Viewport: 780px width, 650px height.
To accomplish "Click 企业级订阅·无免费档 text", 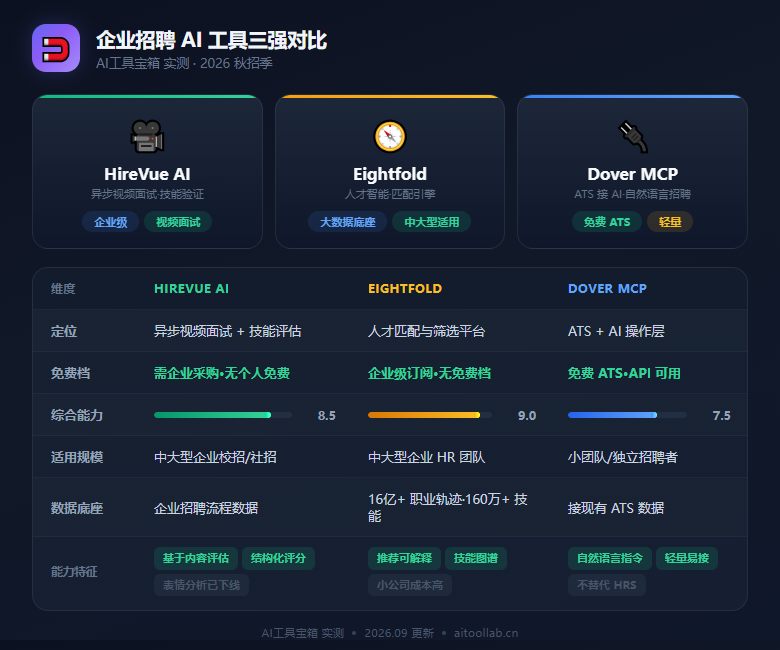I will [x=429, y=373].
